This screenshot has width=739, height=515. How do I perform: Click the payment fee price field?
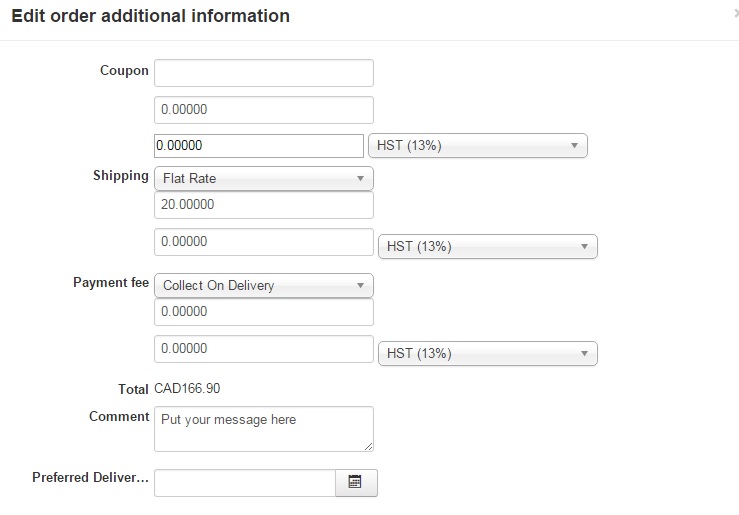(x=264, y=312)
